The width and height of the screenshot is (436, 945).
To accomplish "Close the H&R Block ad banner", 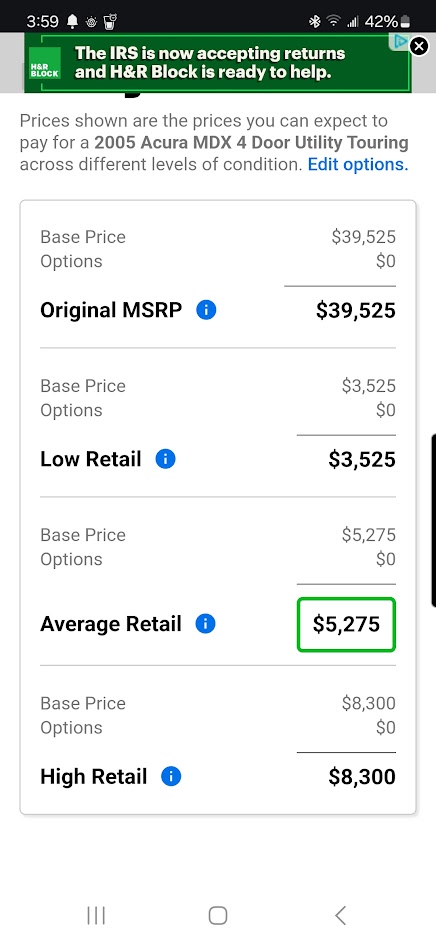I will (x=419, y=46).
